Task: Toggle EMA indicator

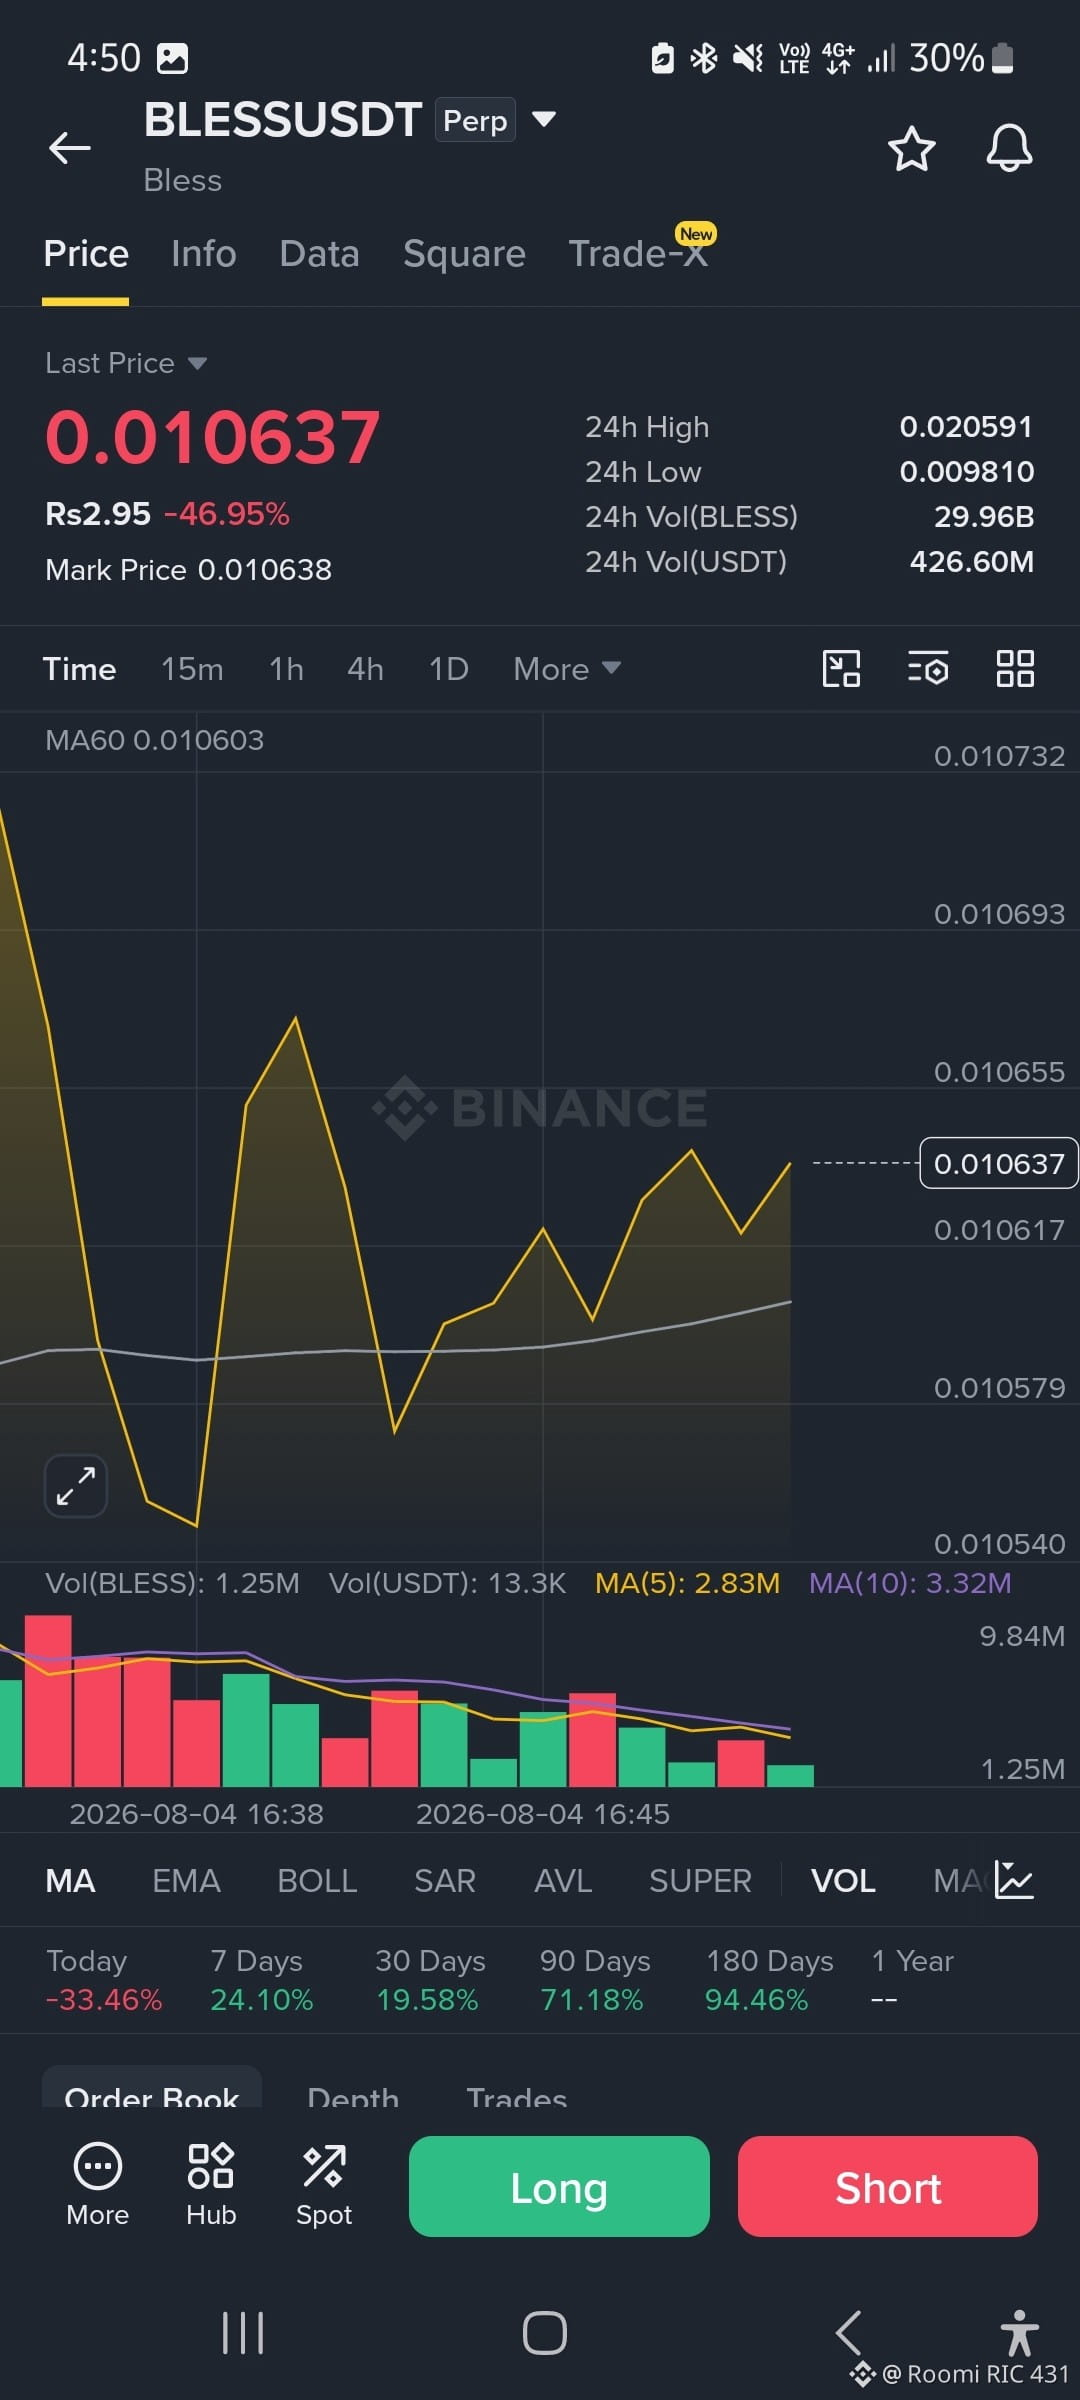Action: coord(186,1880)
